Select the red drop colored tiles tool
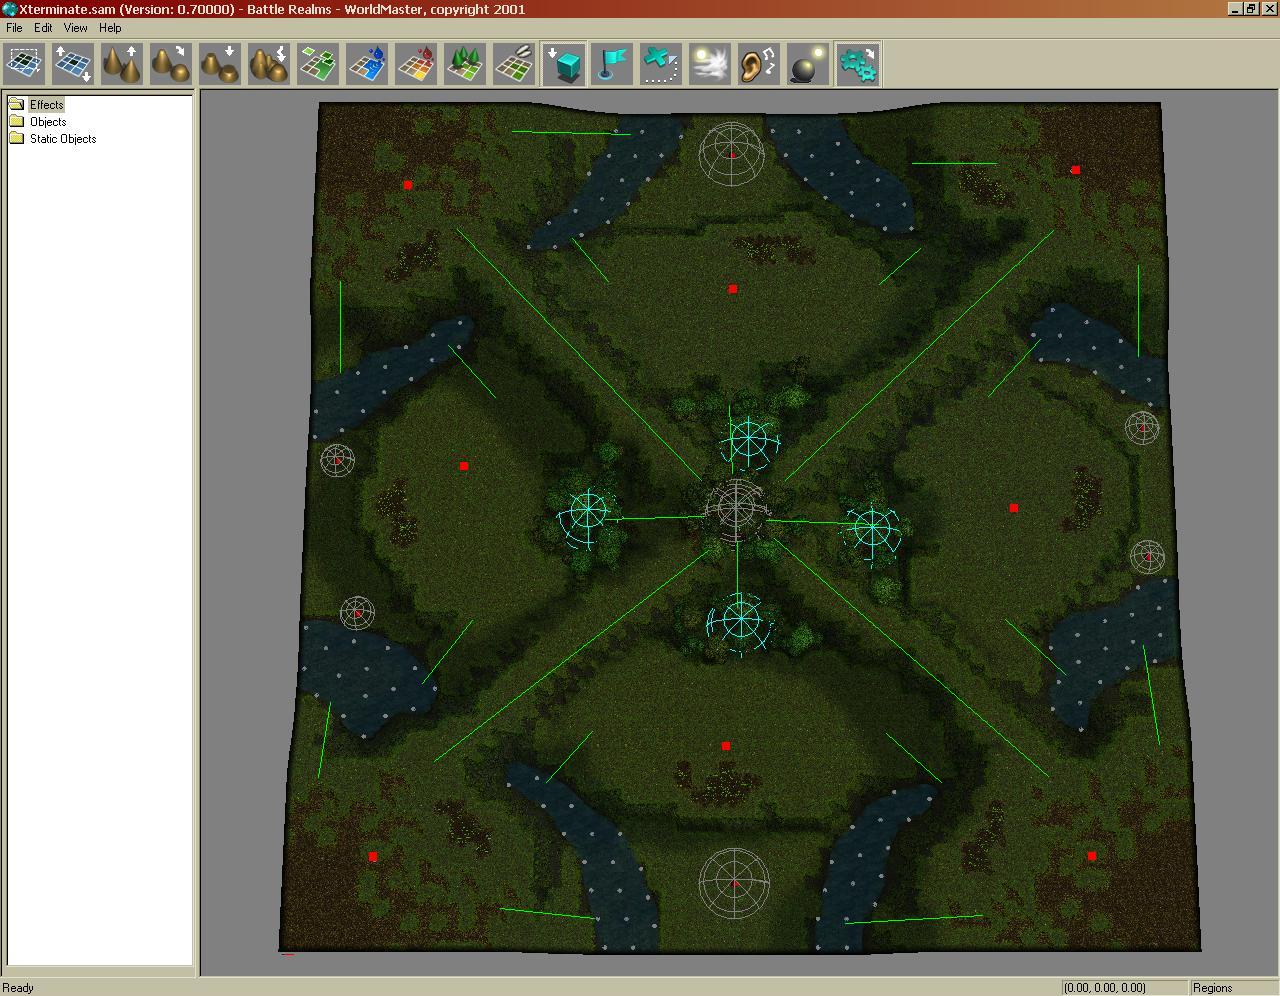The image size is (1280, 996). [416, 64]
